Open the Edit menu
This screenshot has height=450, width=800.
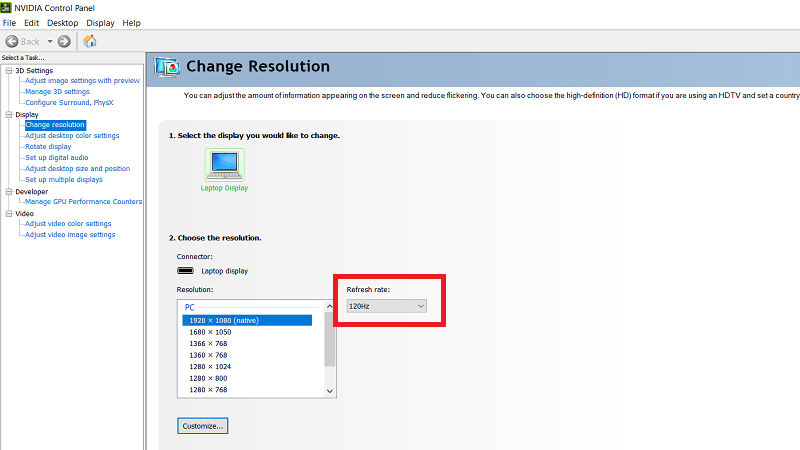[31, 23]
